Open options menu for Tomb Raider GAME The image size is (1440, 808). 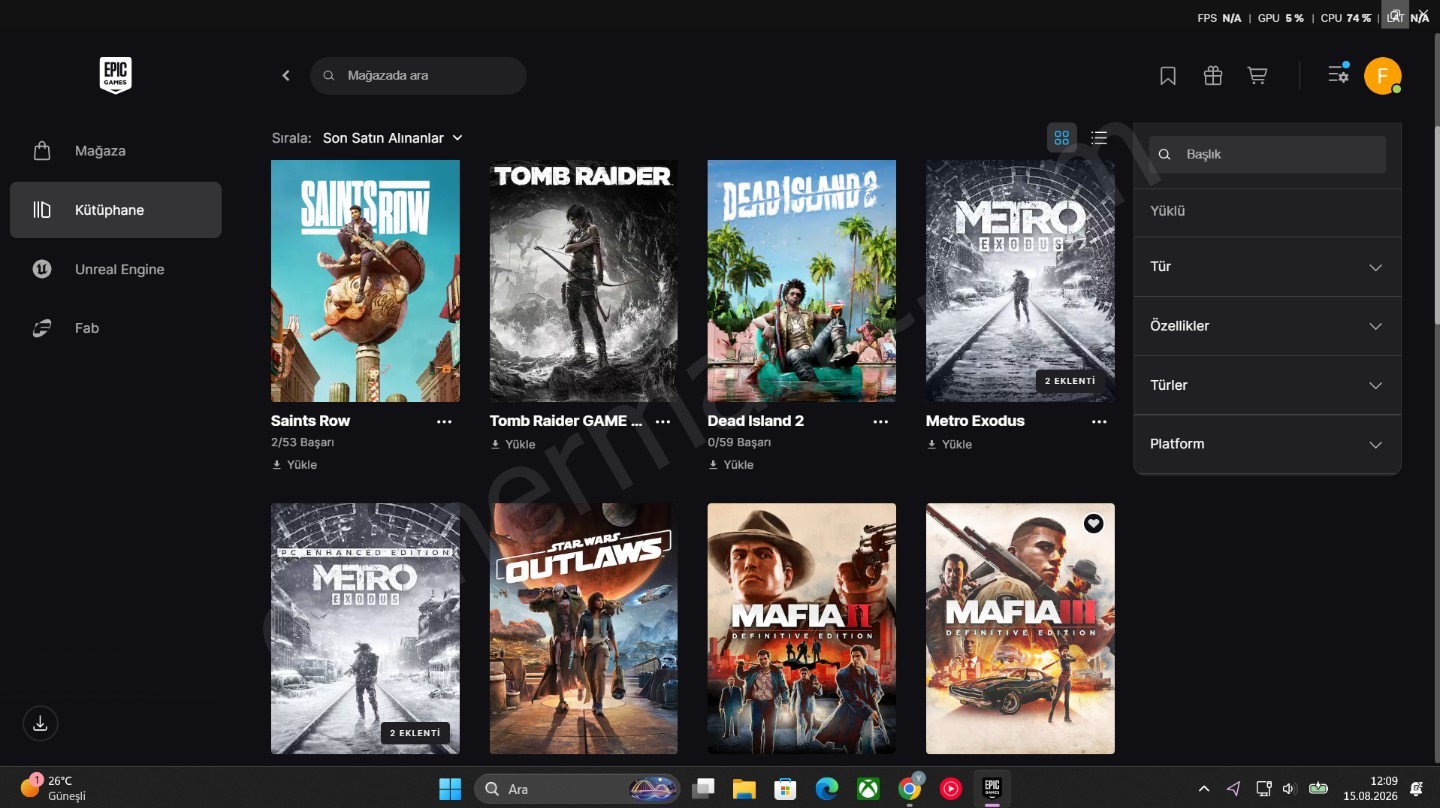(663, 422)
